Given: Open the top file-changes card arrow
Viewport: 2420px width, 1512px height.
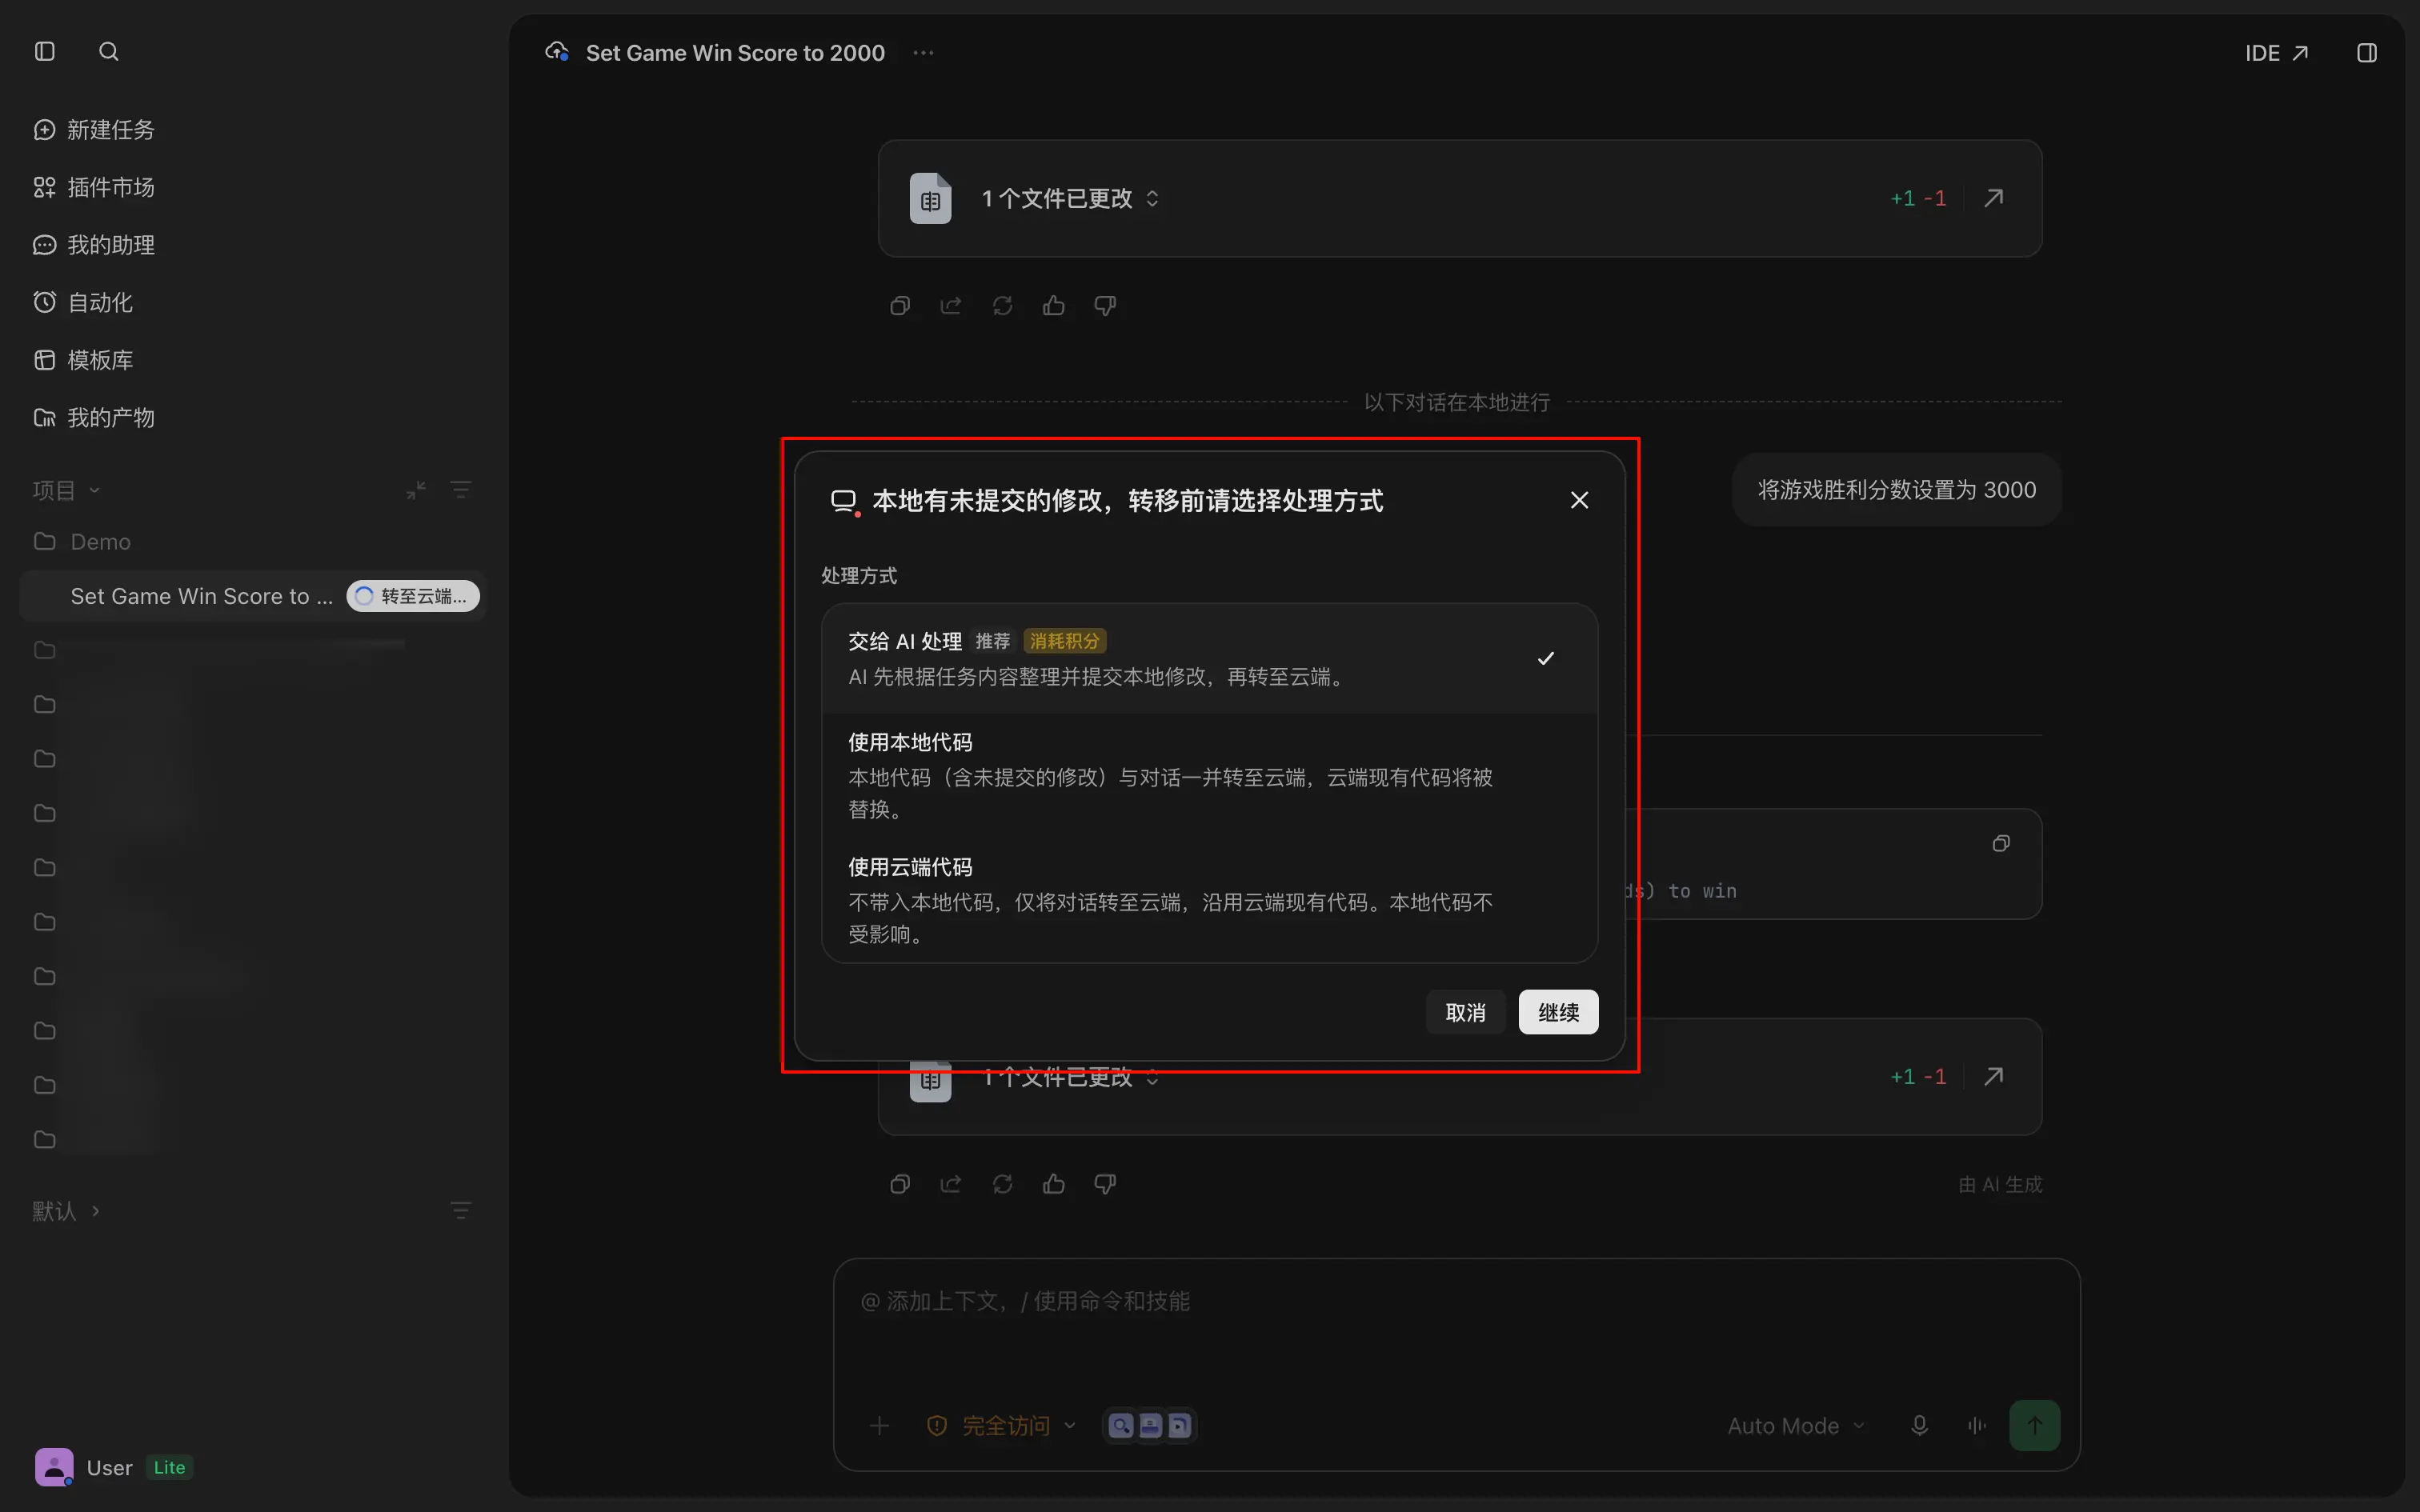Looking at the screenshot, I should [x=1993, y=198].
